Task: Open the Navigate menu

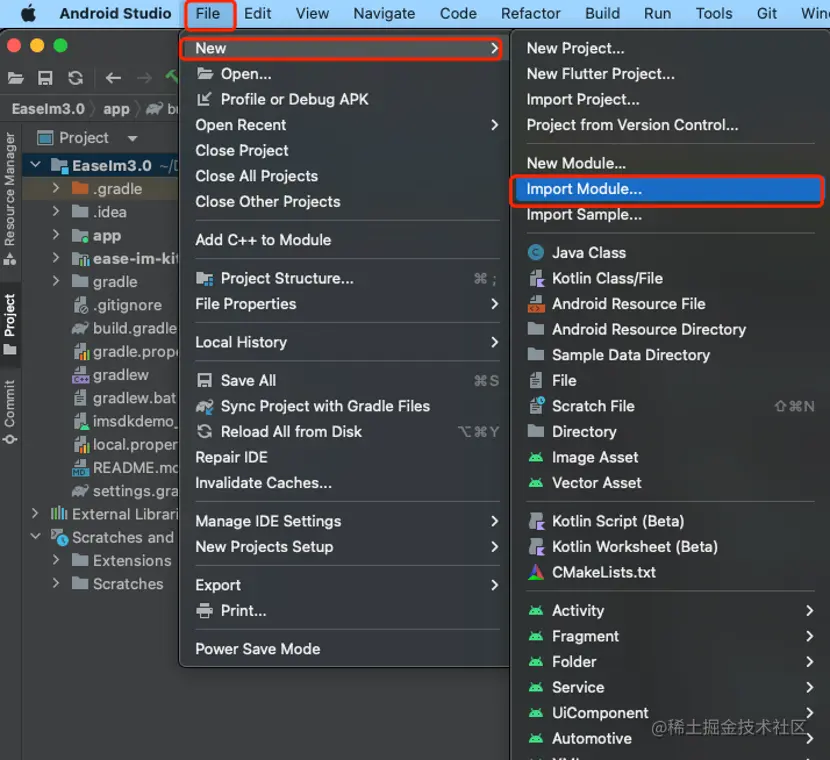Action: 384,13
